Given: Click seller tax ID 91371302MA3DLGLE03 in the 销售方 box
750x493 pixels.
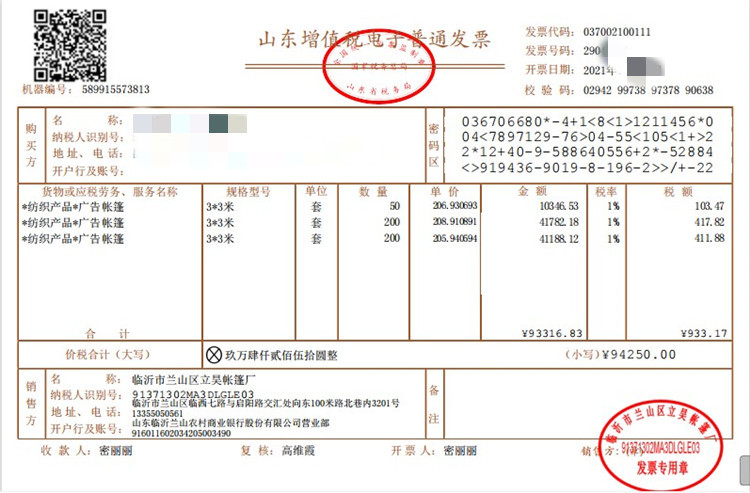Looking at the screenshot, I should pos(193,394).
